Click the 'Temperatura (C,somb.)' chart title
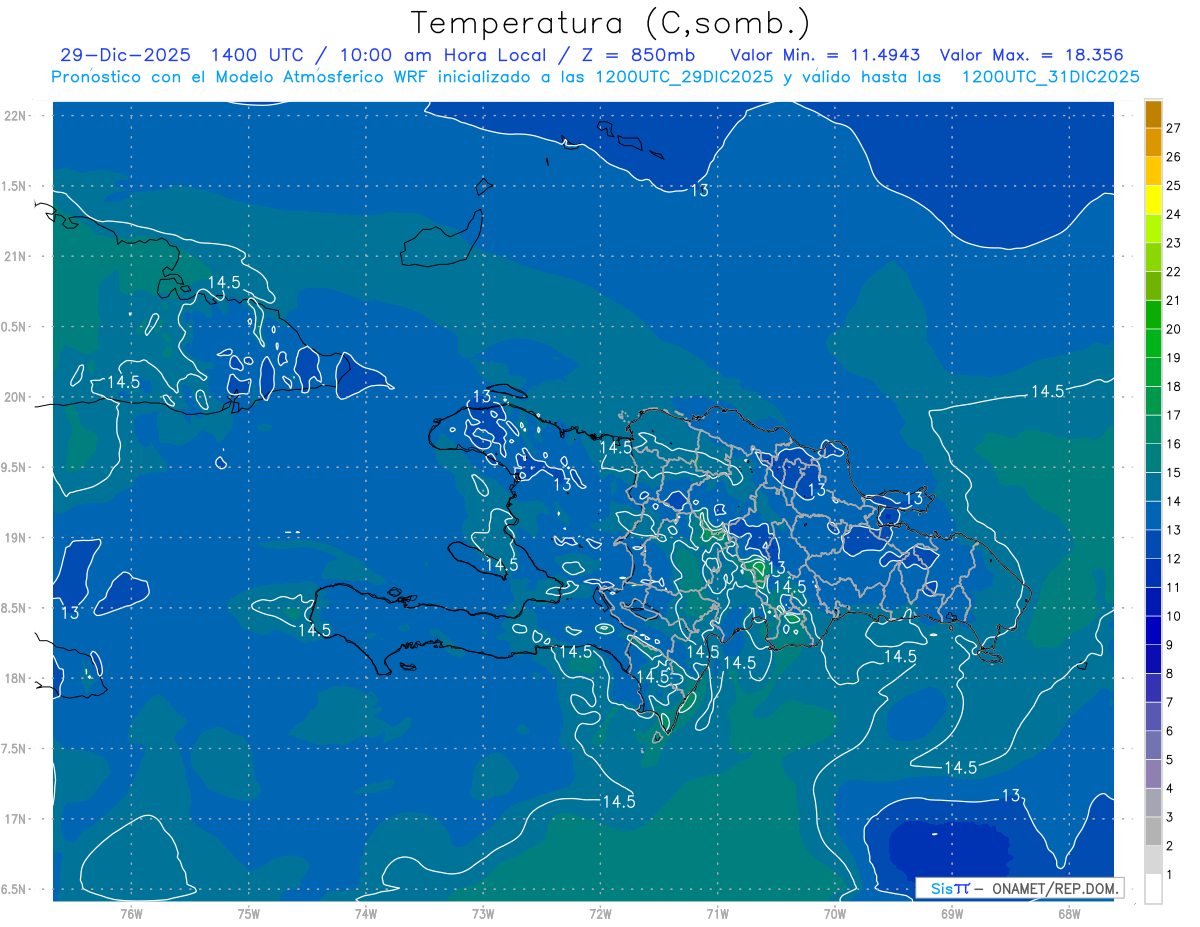The height and width of the screenshot is (927, 1200). pos(610,23)
